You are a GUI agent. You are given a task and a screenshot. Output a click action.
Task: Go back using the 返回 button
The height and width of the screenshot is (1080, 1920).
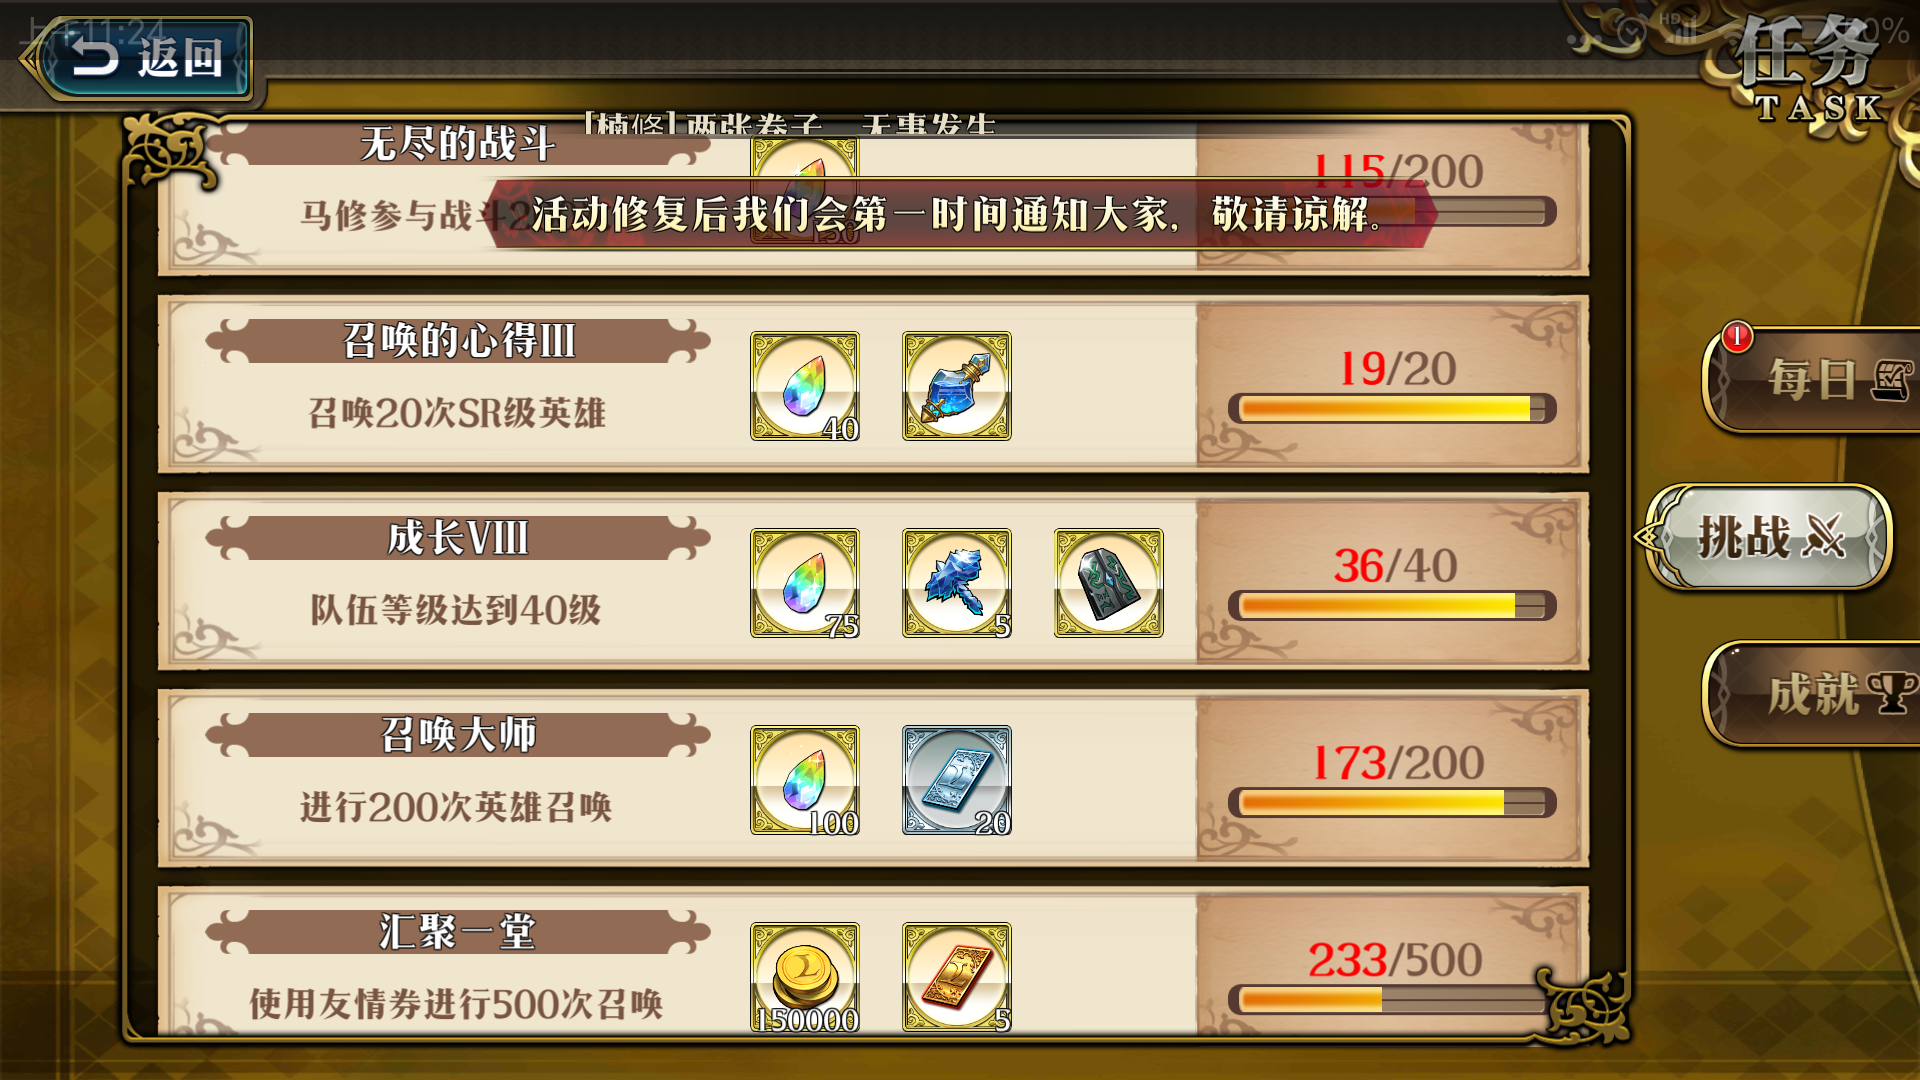(137, 58)
